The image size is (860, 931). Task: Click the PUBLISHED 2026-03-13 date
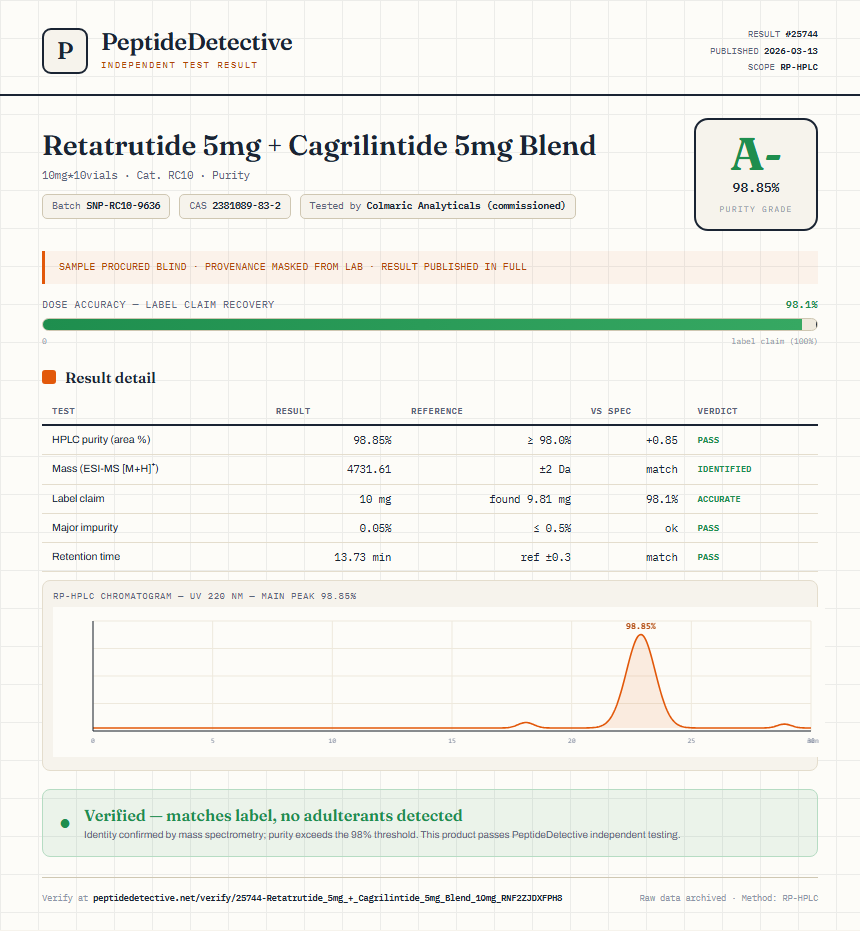[764, 51]
